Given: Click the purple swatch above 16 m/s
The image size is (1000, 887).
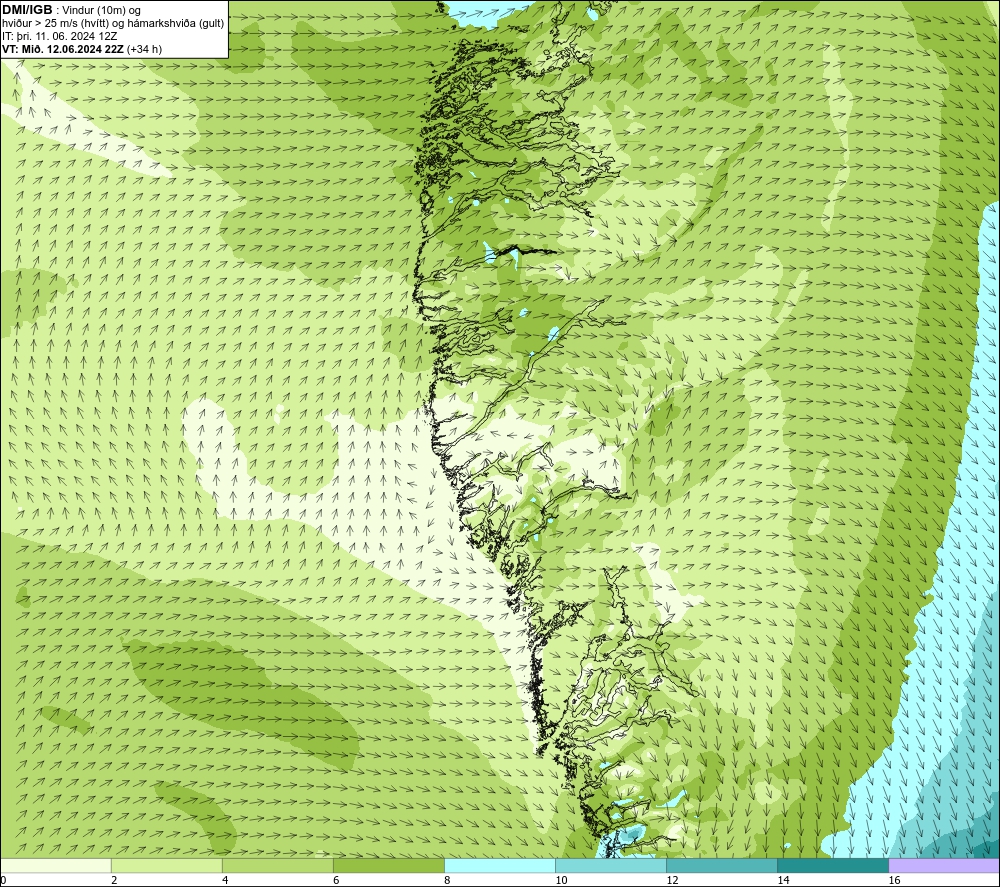Looking at the screenshot, I should point(944,865).
